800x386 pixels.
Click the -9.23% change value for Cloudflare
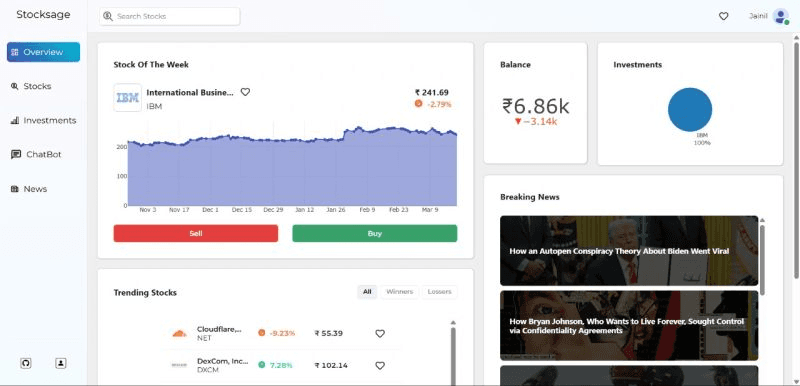pyautogui.click(x=282, y=333)
